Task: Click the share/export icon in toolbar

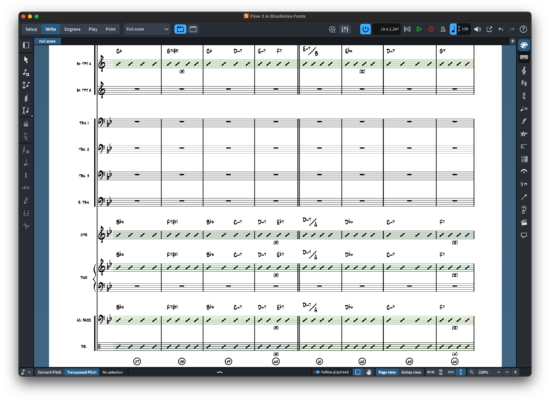Action: [x=489, y=29]
